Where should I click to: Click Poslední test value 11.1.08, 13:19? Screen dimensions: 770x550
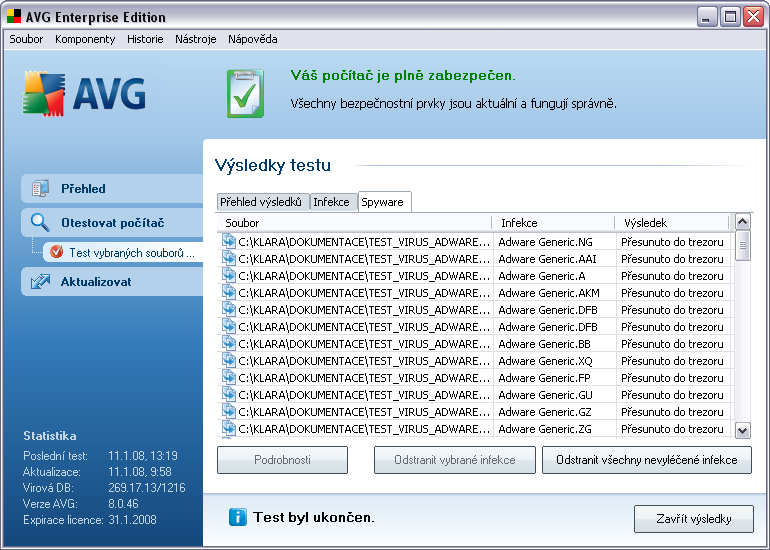coord(143,456)
